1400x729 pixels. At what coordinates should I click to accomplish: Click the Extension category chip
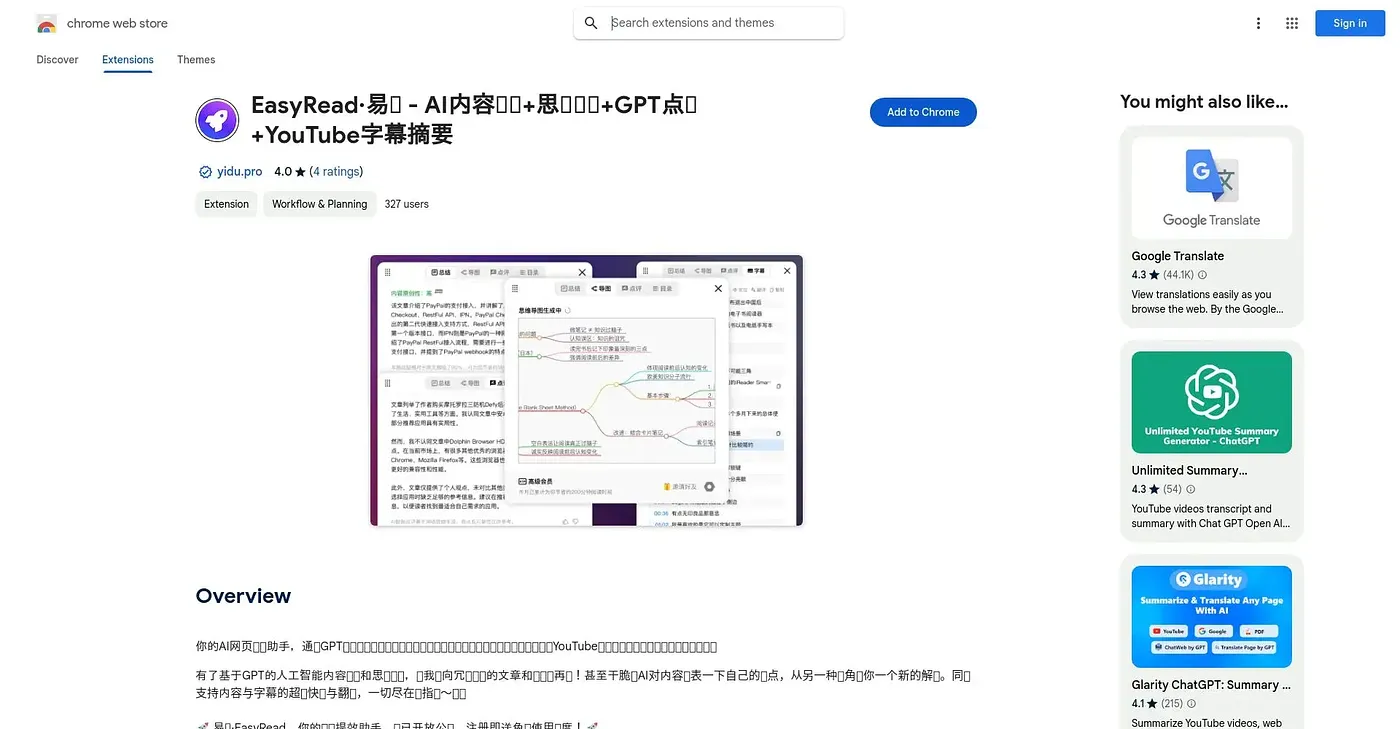[x=226, y=204]
